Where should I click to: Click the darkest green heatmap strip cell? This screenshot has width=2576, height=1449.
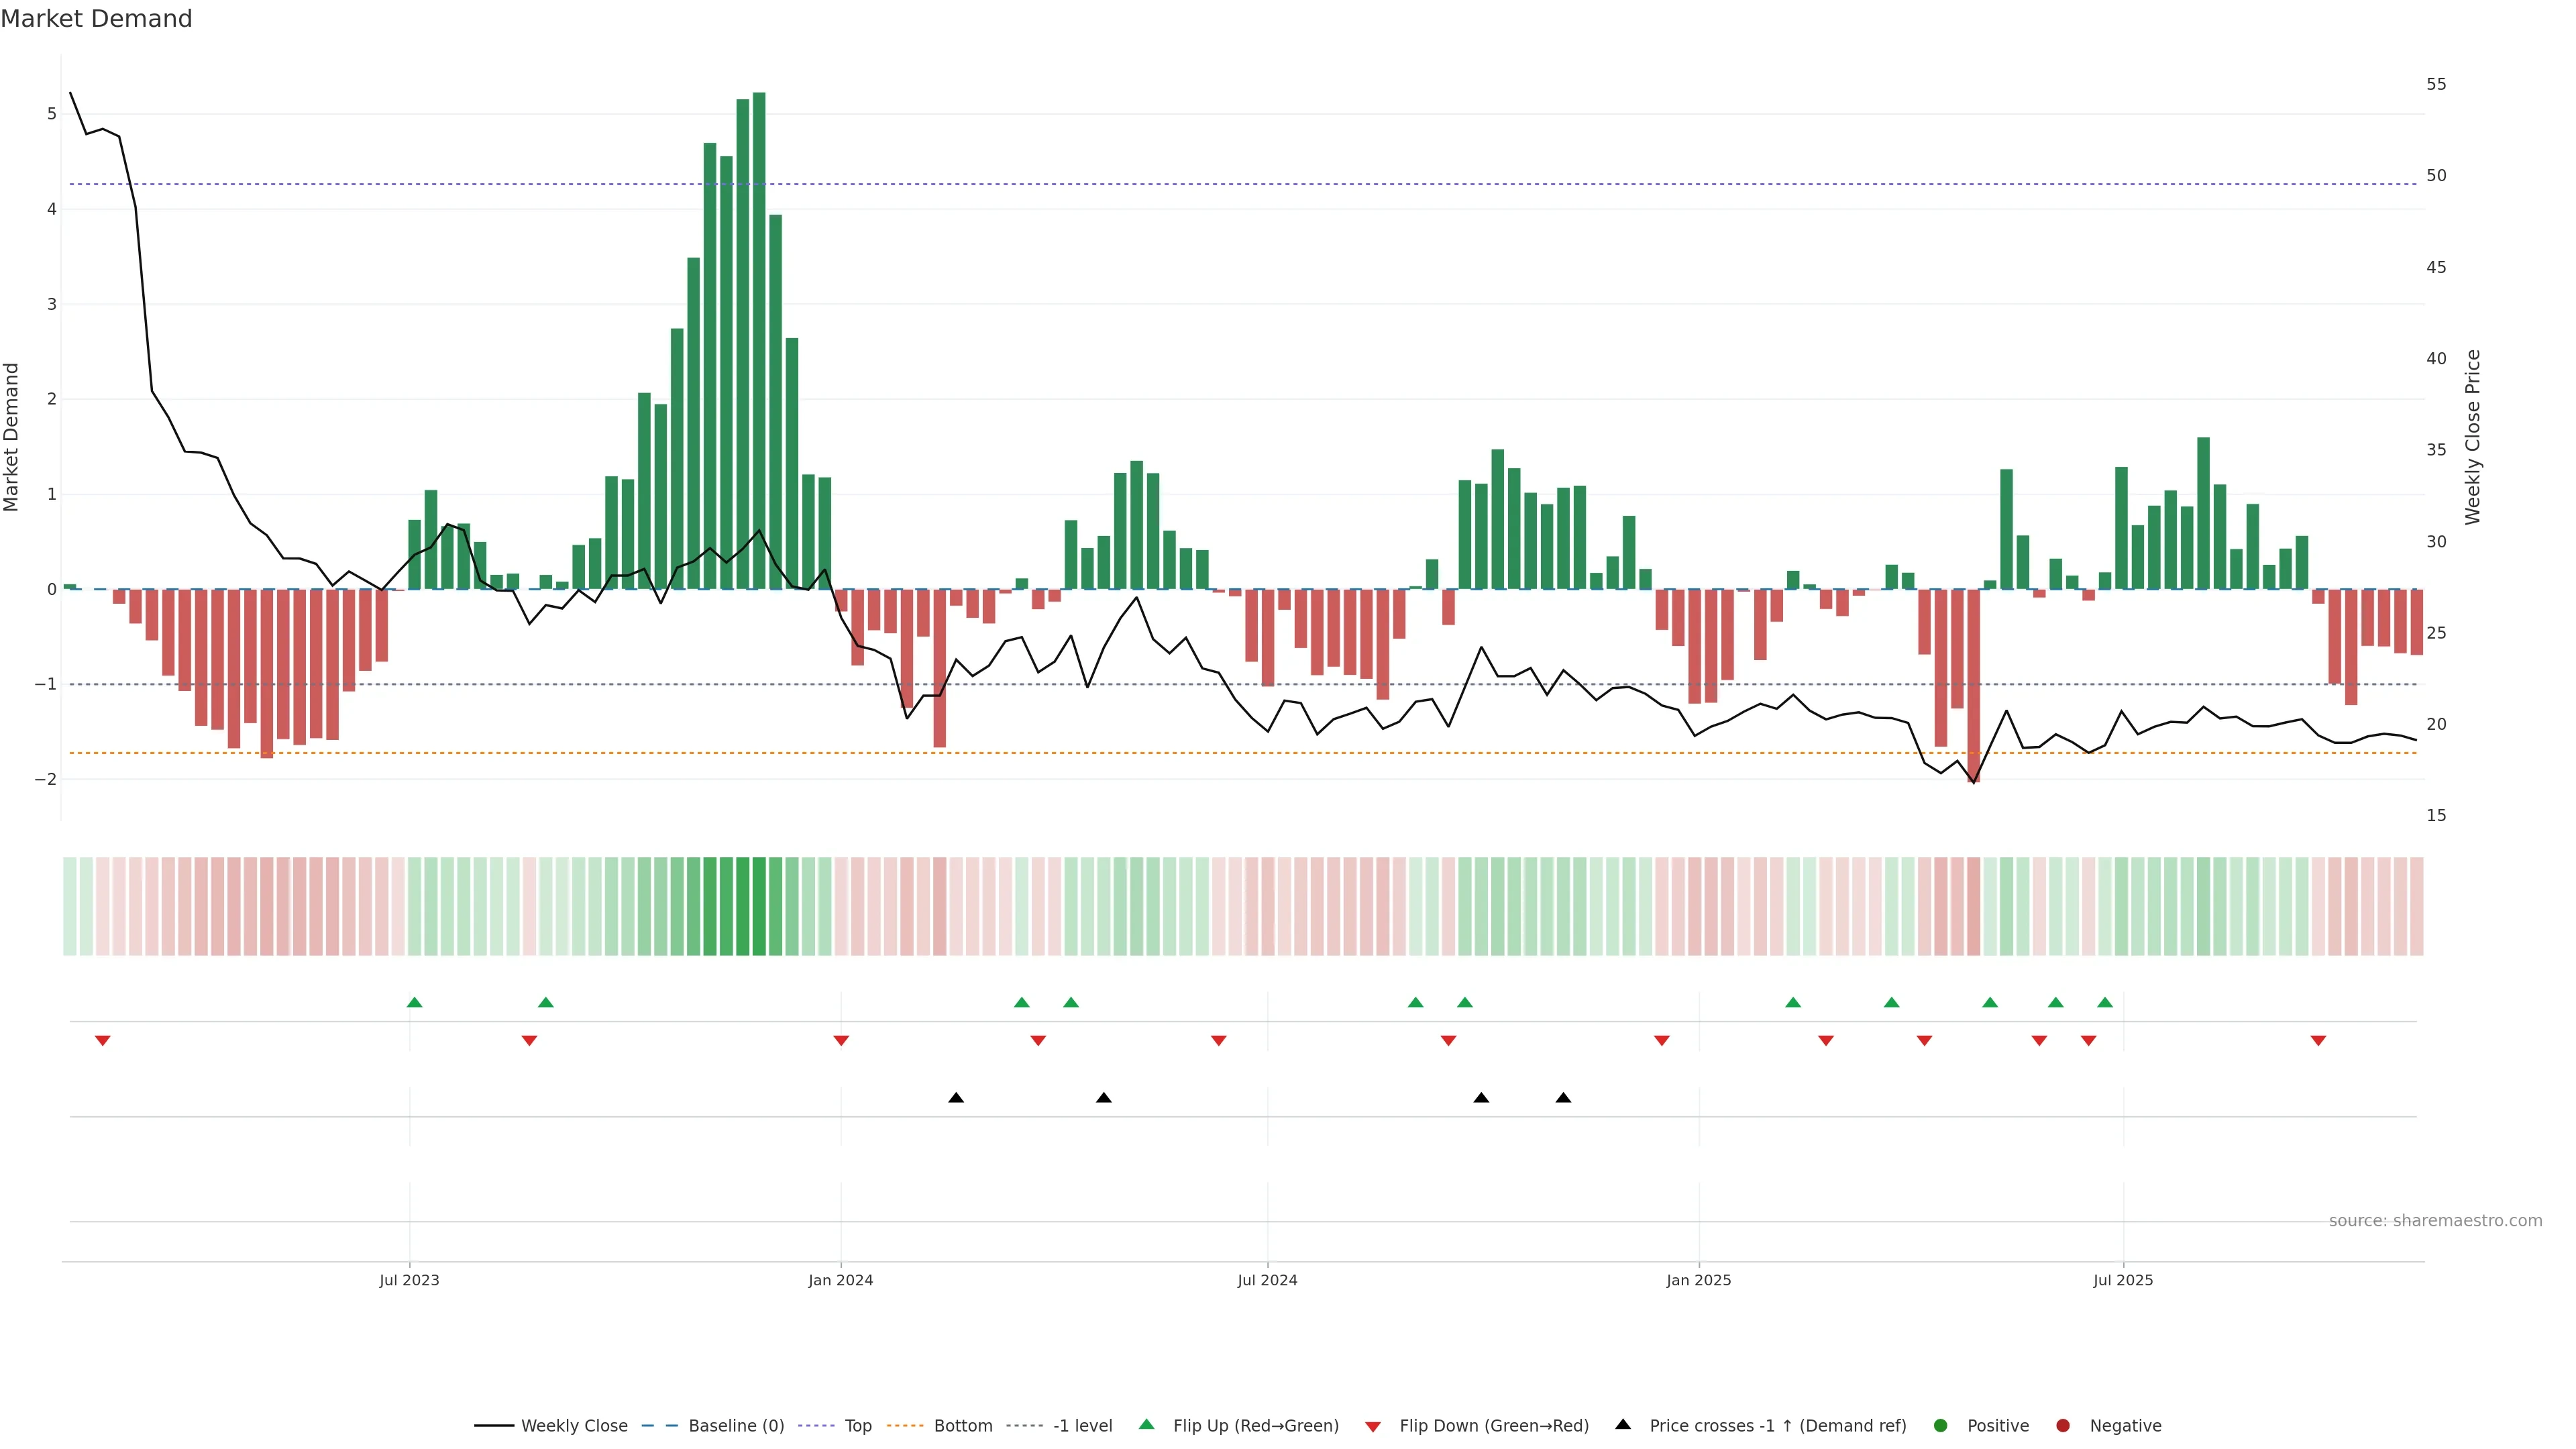[x=759, y=906]
